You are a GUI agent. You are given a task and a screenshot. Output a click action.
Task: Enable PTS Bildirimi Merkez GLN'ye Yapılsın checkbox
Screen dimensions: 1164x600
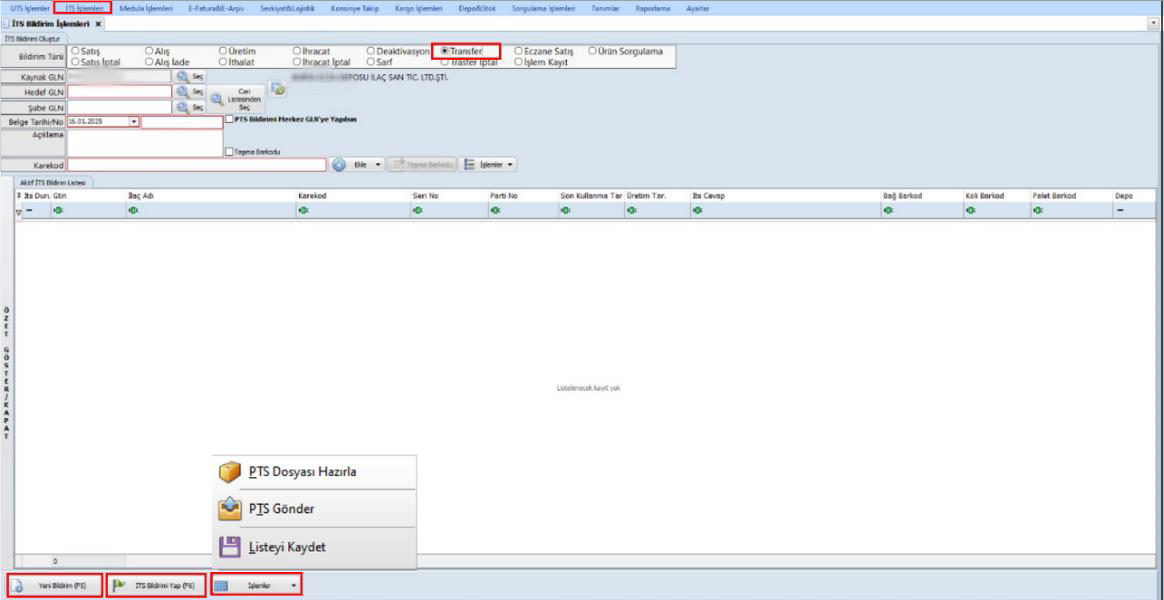(231, 118)
